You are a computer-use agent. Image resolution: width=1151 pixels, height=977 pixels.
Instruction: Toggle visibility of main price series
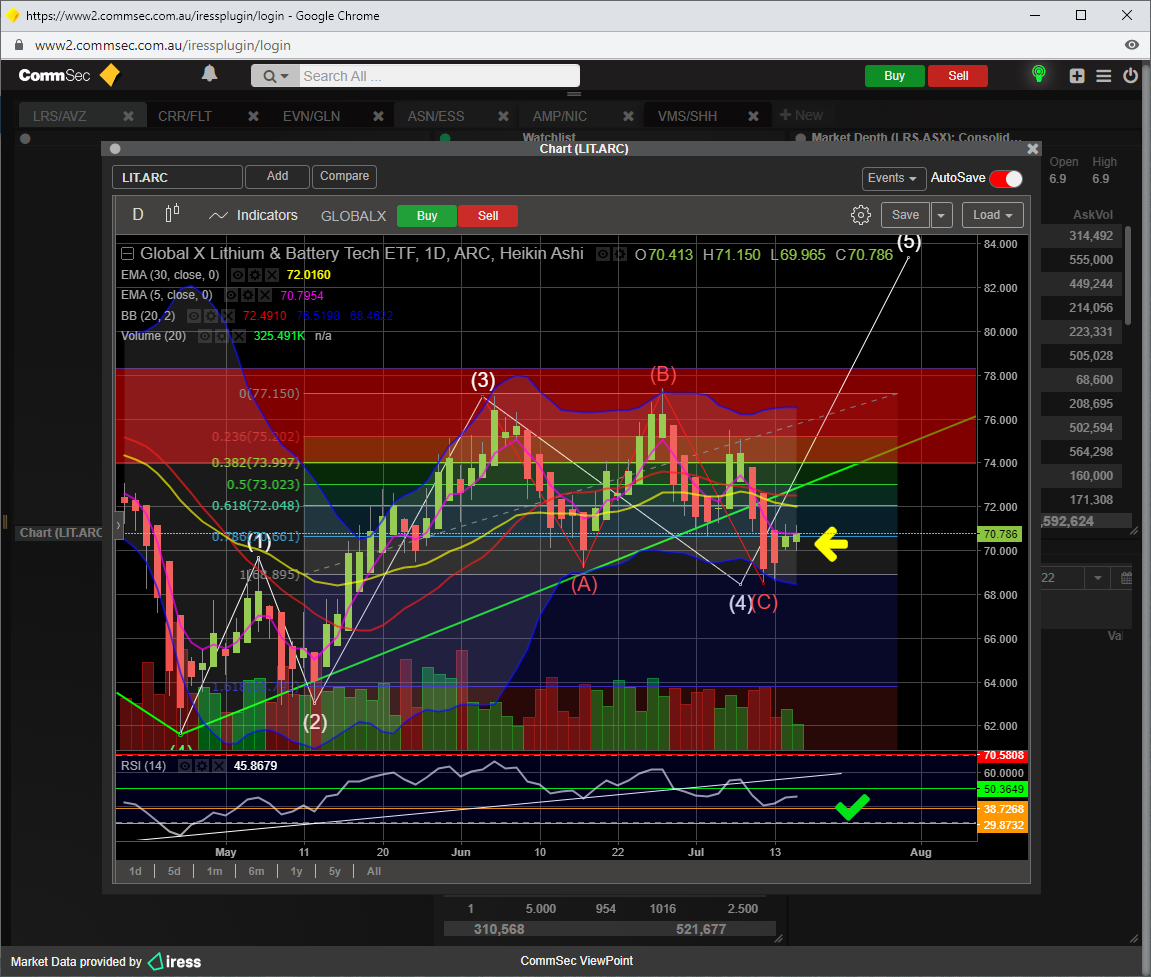(x=603, y=254)
